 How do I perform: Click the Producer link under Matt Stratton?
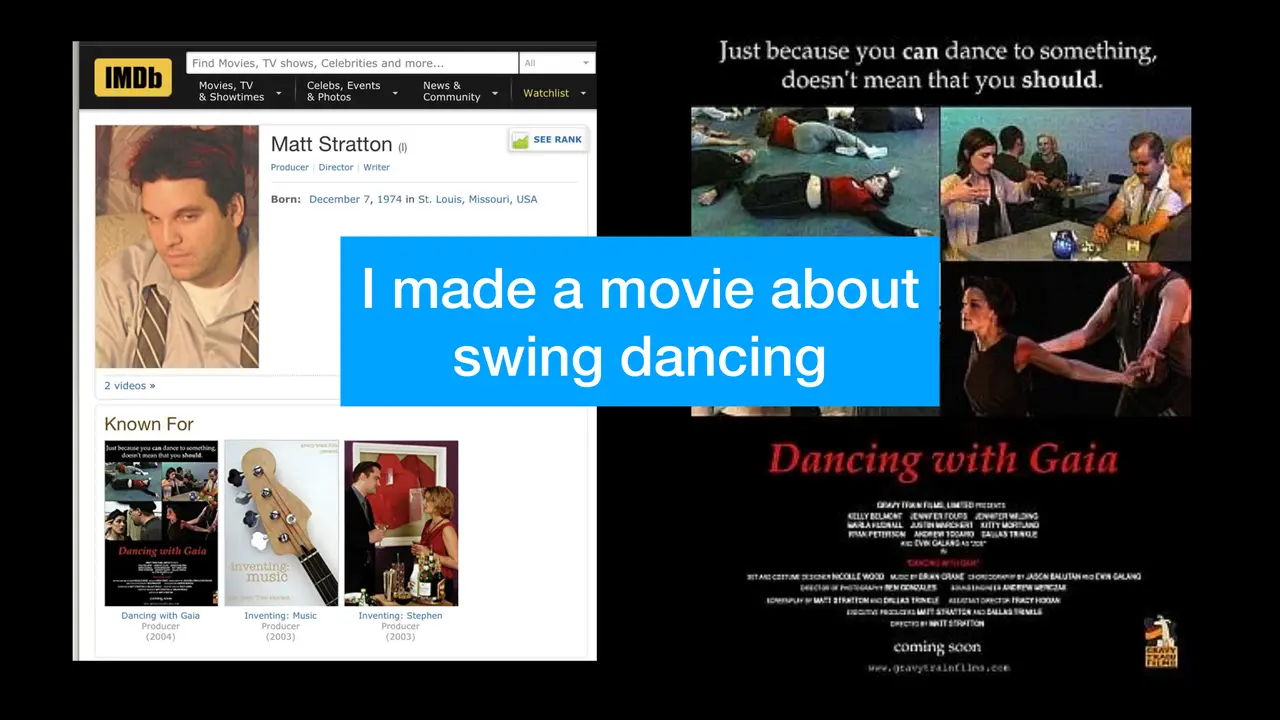pyautogui.click(x=289, y=167)
